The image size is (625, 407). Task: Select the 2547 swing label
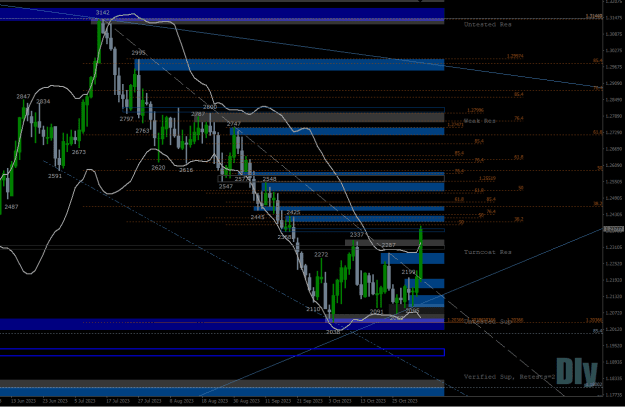[x=226, y=186]
